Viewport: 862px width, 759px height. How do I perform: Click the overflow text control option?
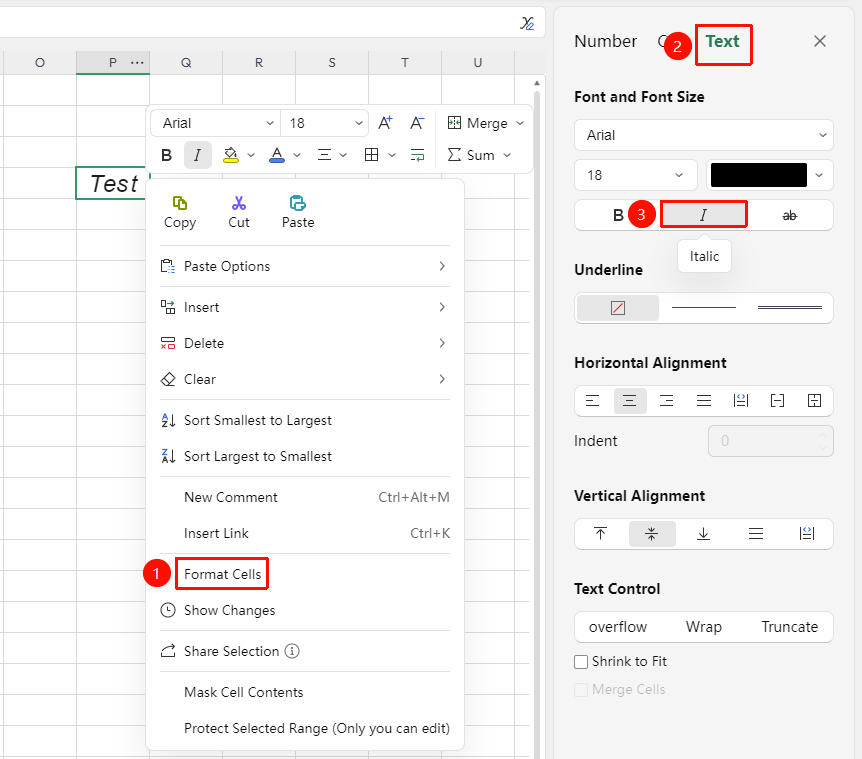click(x=617, y=627)
